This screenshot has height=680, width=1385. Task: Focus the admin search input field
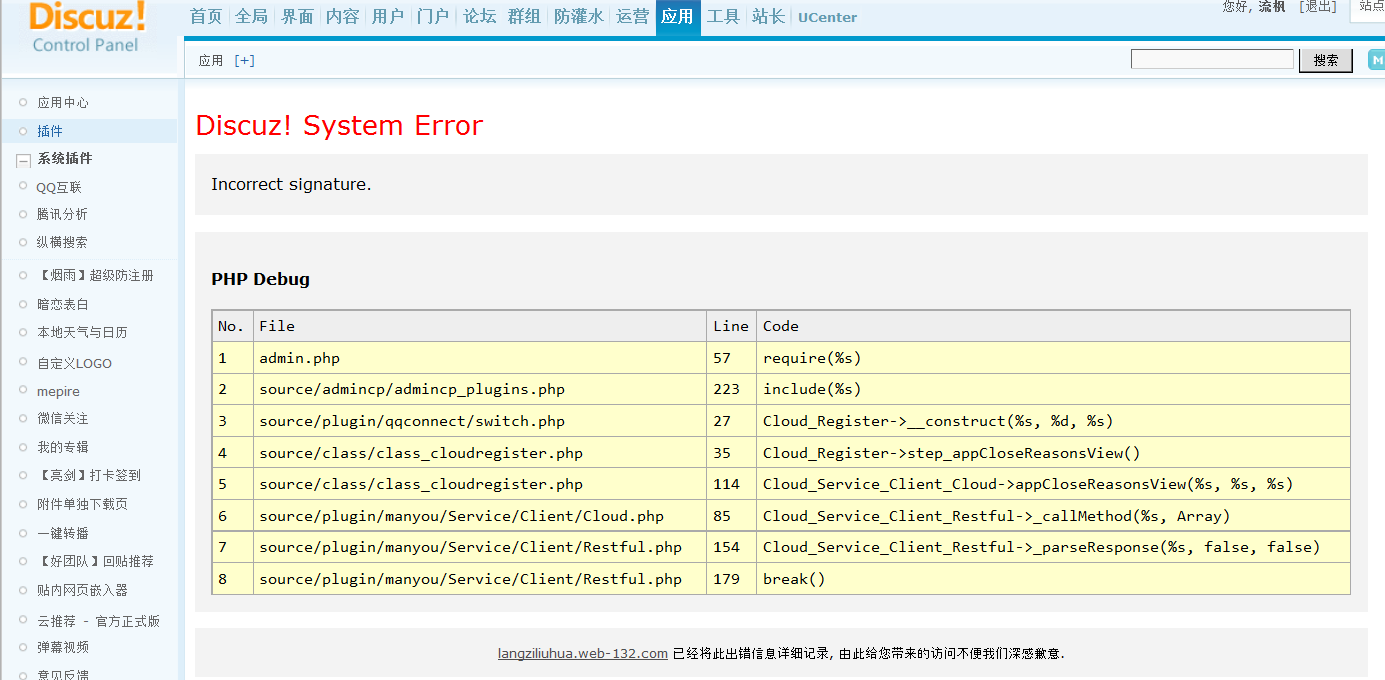pos(1212,60)
